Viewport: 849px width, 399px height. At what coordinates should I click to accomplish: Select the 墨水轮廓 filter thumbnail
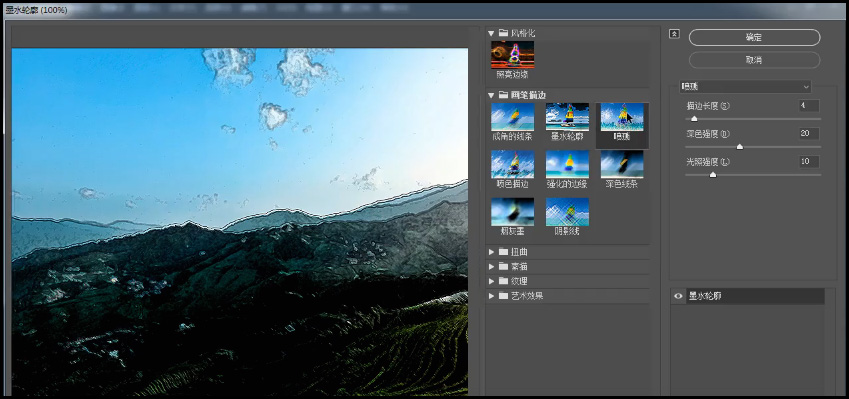coord(567,117)
